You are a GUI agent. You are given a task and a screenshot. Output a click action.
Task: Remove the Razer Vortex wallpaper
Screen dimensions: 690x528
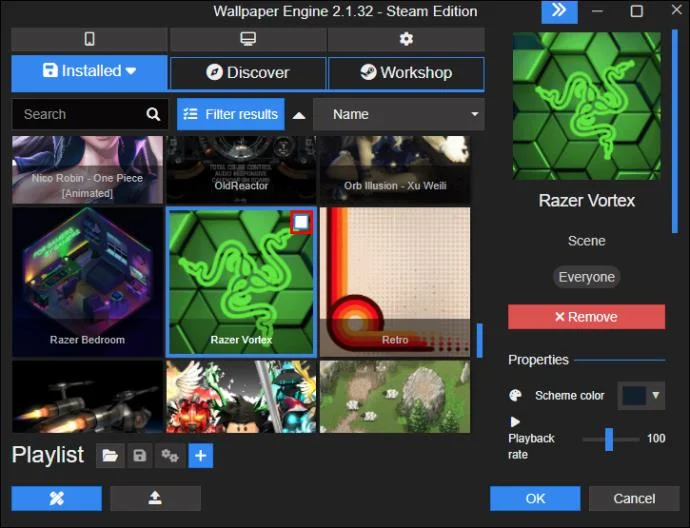click(x=587, y=317)
